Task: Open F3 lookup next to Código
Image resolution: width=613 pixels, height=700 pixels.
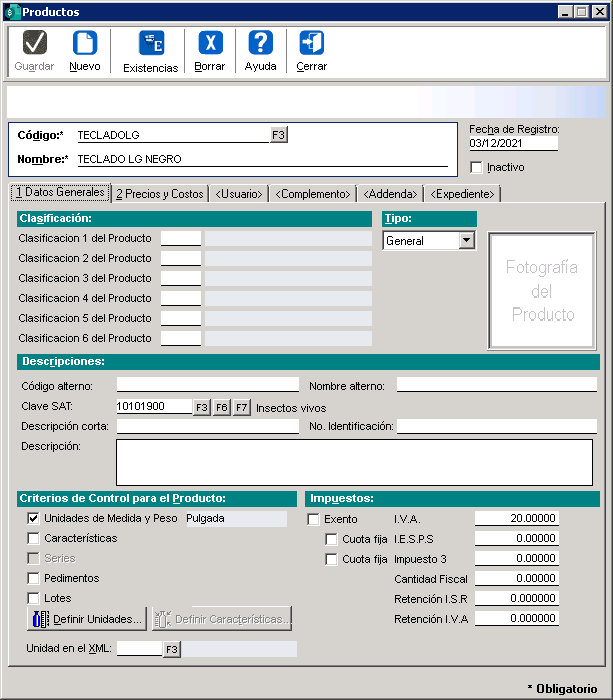Action: (x=279, y=135)
